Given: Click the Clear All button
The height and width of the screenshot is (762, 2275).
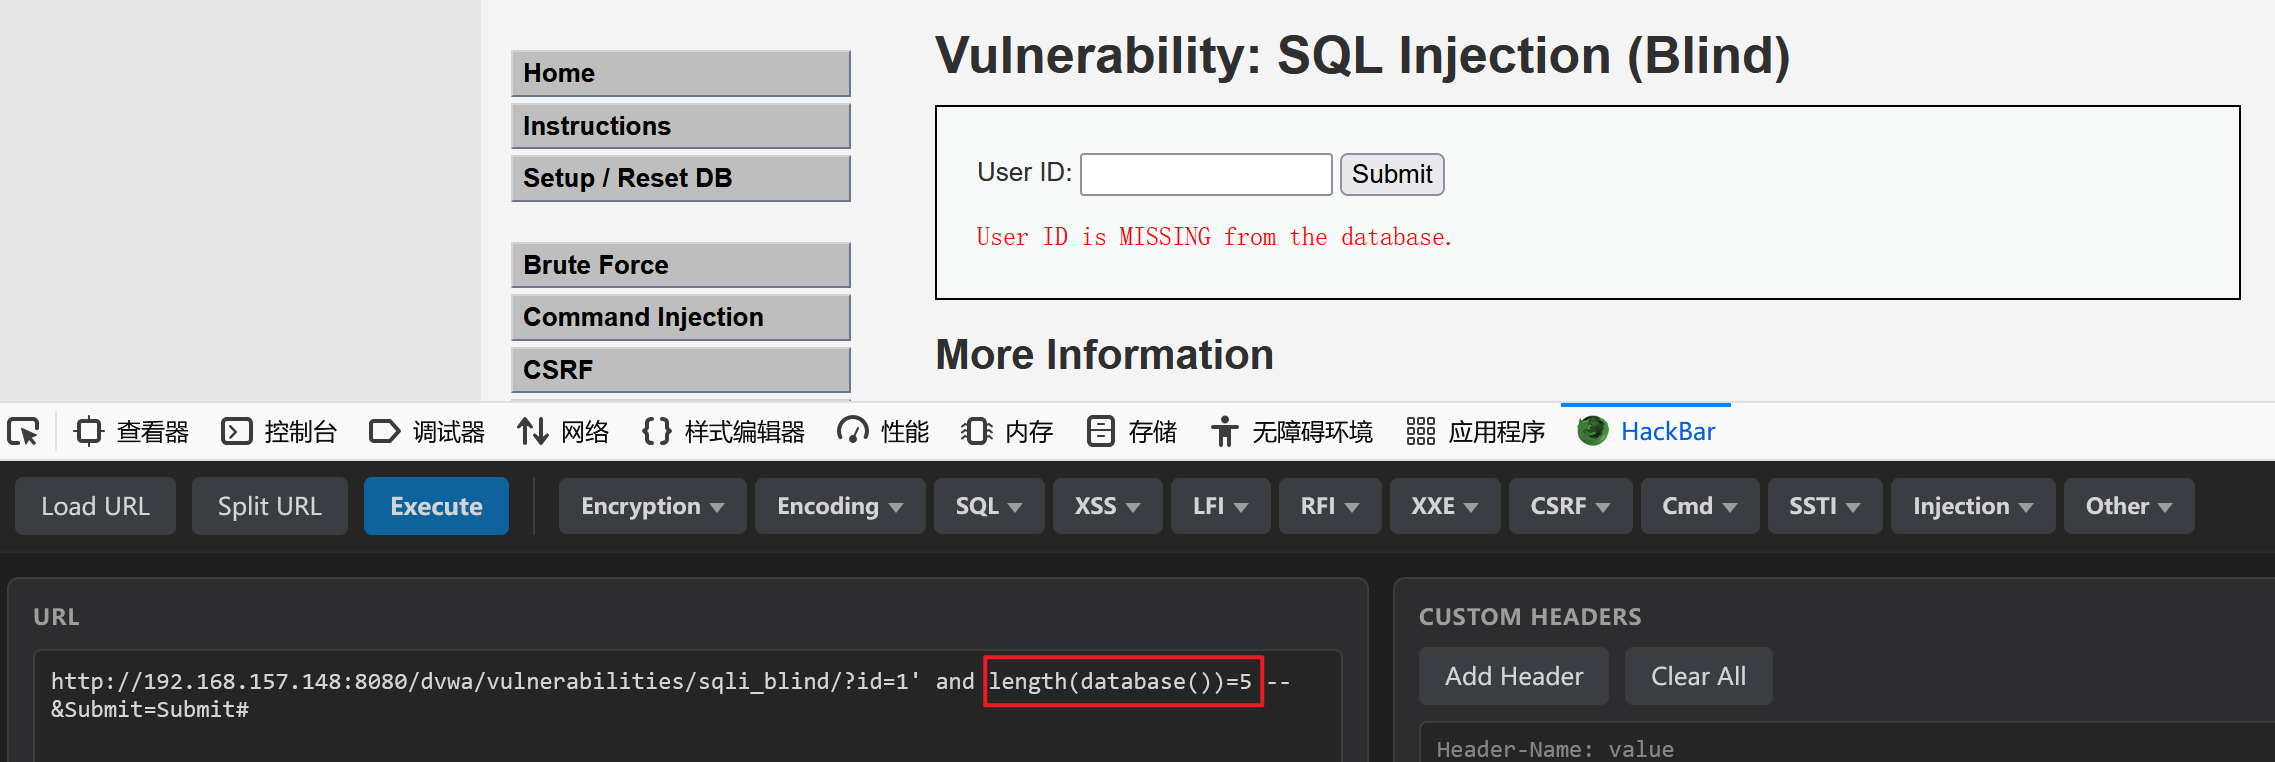Looking at the screenshot, I should (x=1699, y=676).
